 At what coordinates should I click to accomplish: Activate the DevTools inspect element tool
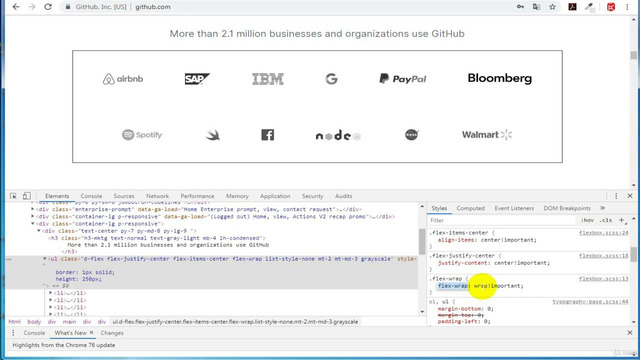point(13,196)
